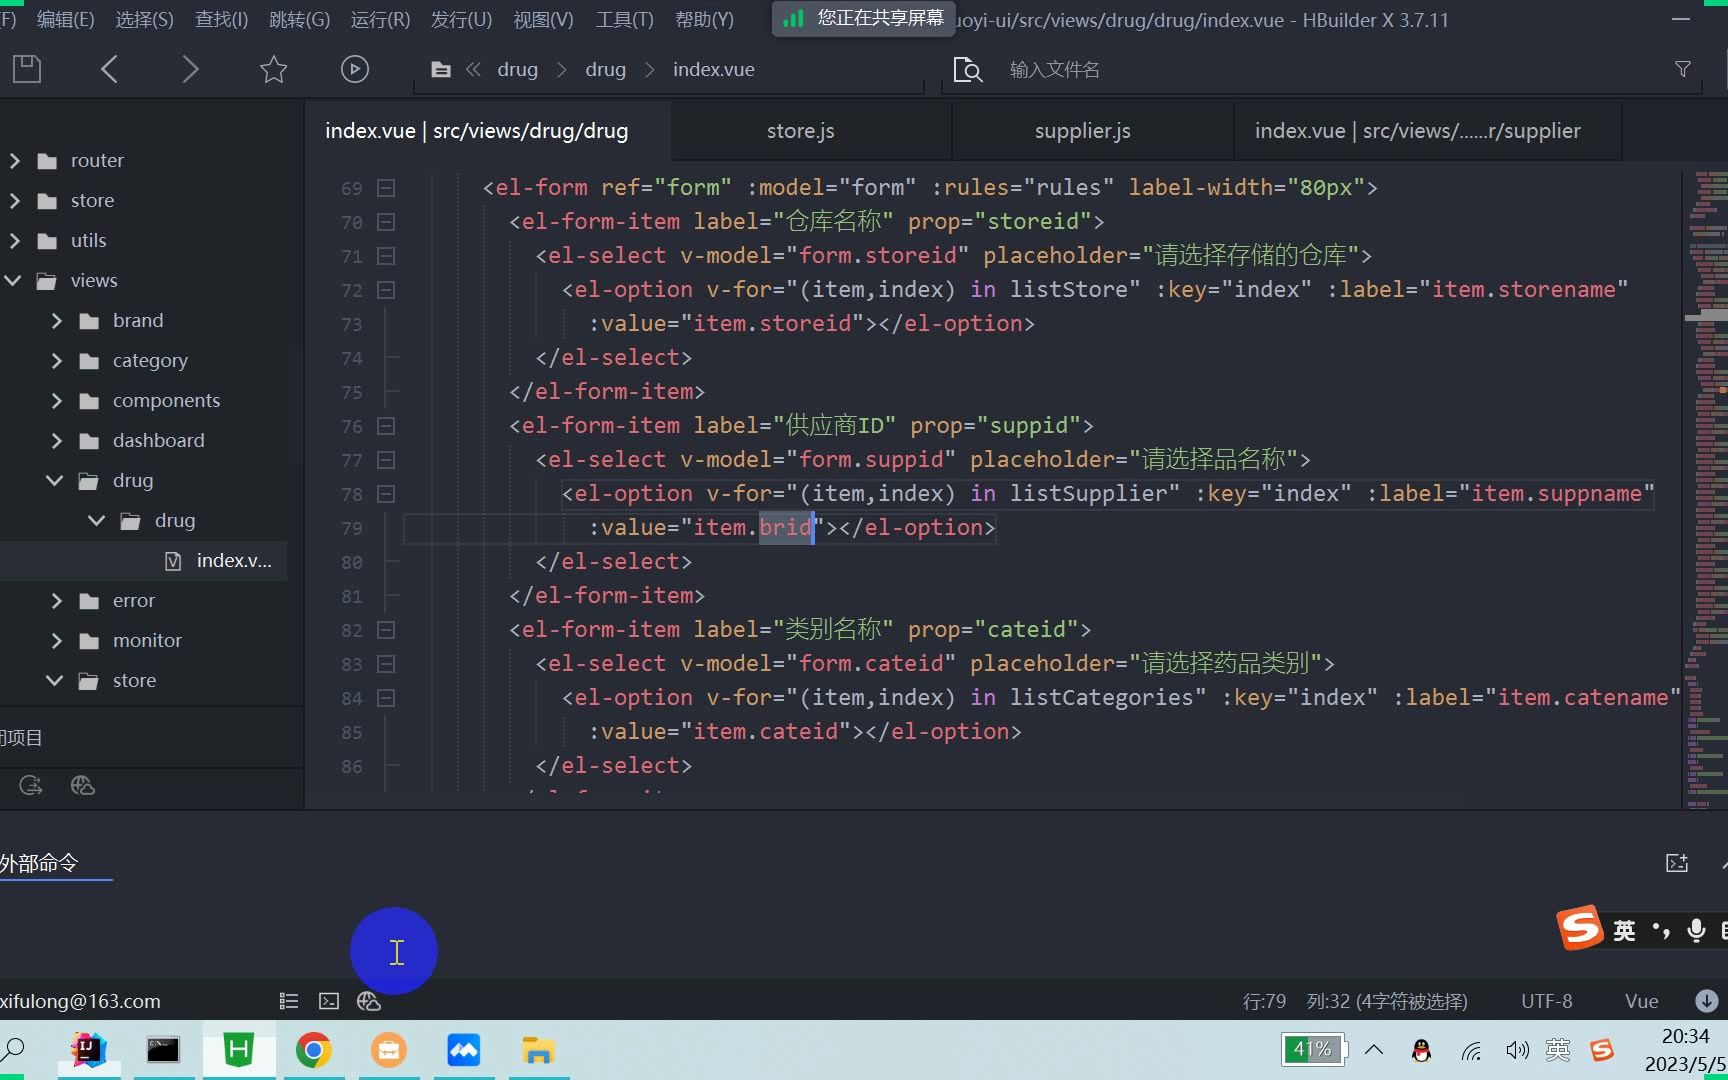Click the run play icon in toolbar
The width and height of the screenshot is (1728, 1080).
355,69
